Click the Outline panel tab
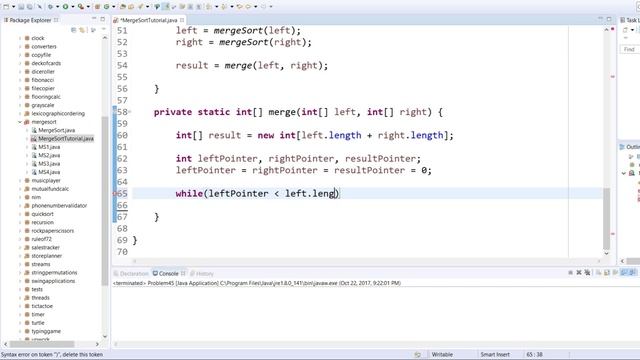The width and height of the screenshot is (640, 360). [631, 147]
